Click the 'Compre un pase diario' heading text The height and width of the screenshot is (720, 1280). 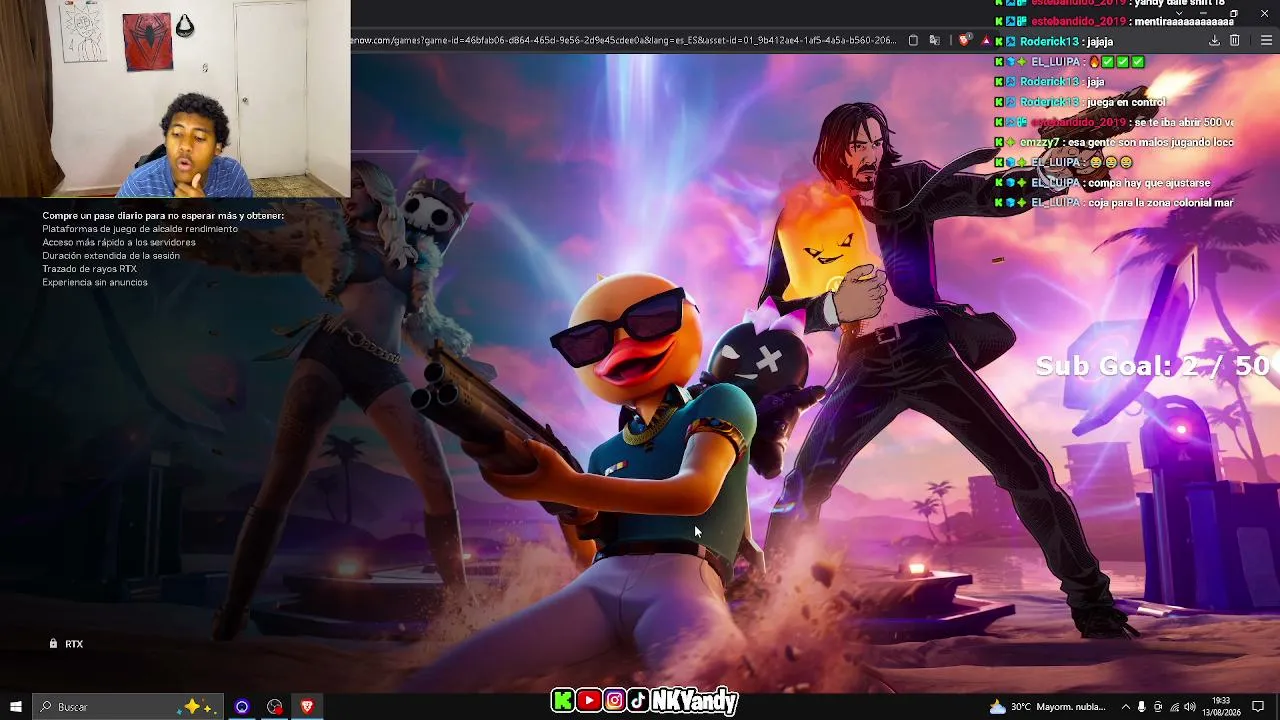coord(163,215)
